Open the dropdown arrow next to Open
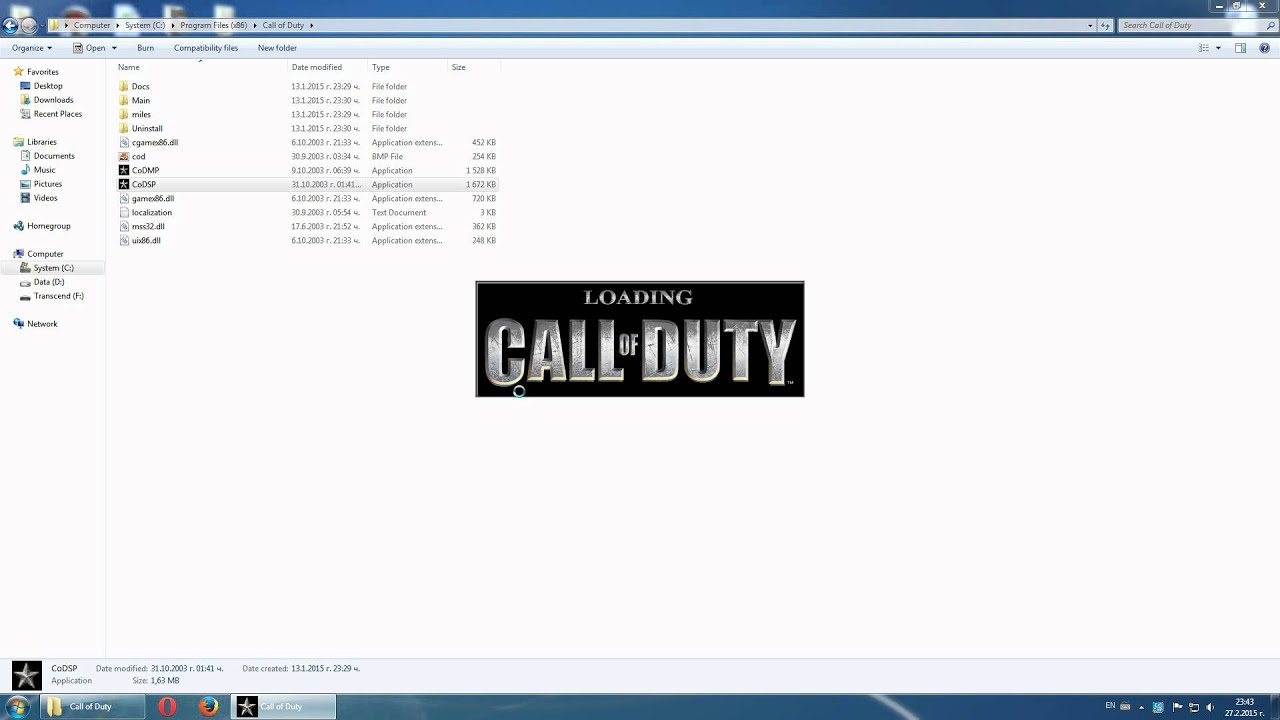Image resolution: width=1280 pixels, height=720 pixels. pos(114,48)
